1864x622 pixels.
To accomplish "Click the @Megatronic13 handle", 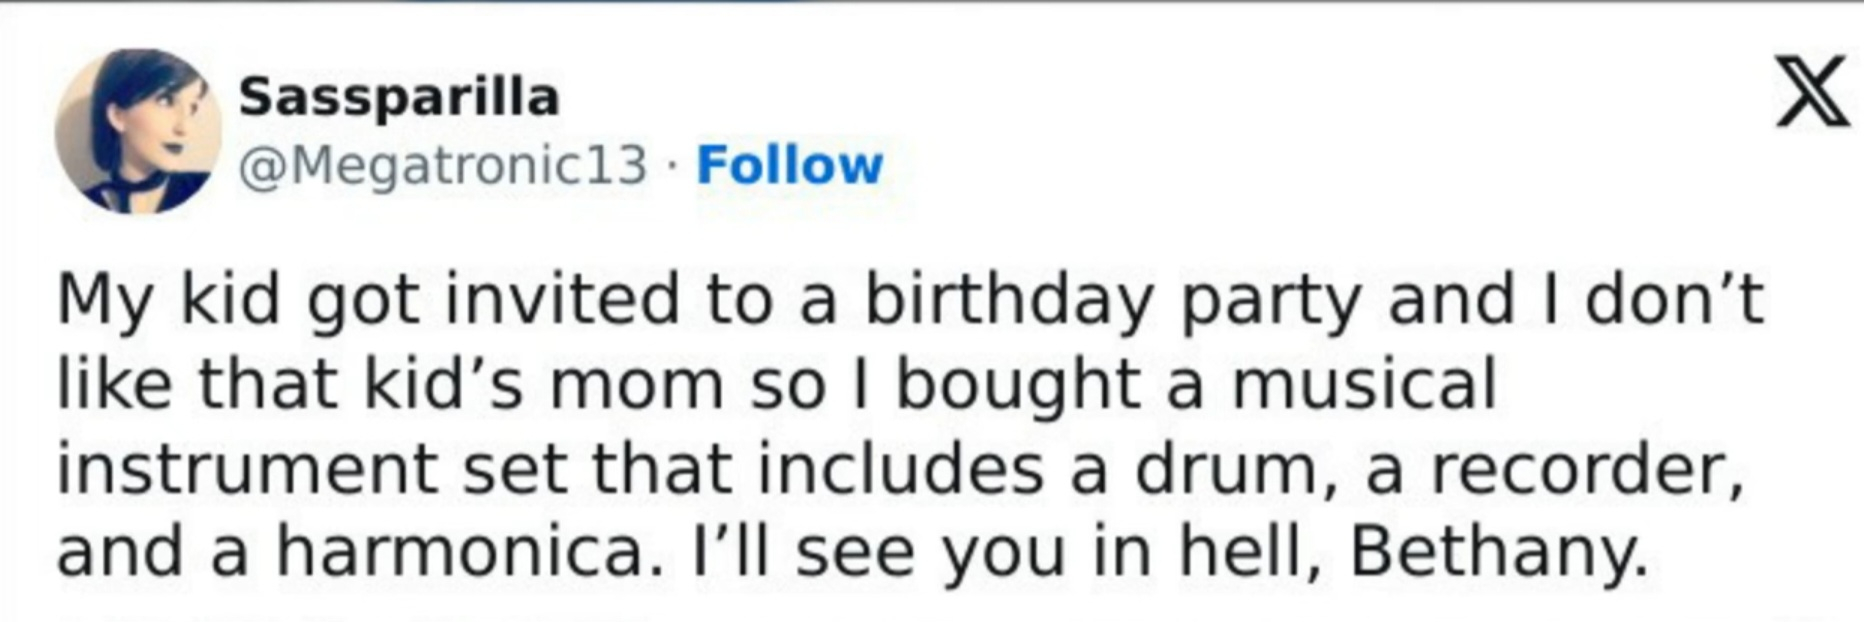I will click(x=443, y=165).
